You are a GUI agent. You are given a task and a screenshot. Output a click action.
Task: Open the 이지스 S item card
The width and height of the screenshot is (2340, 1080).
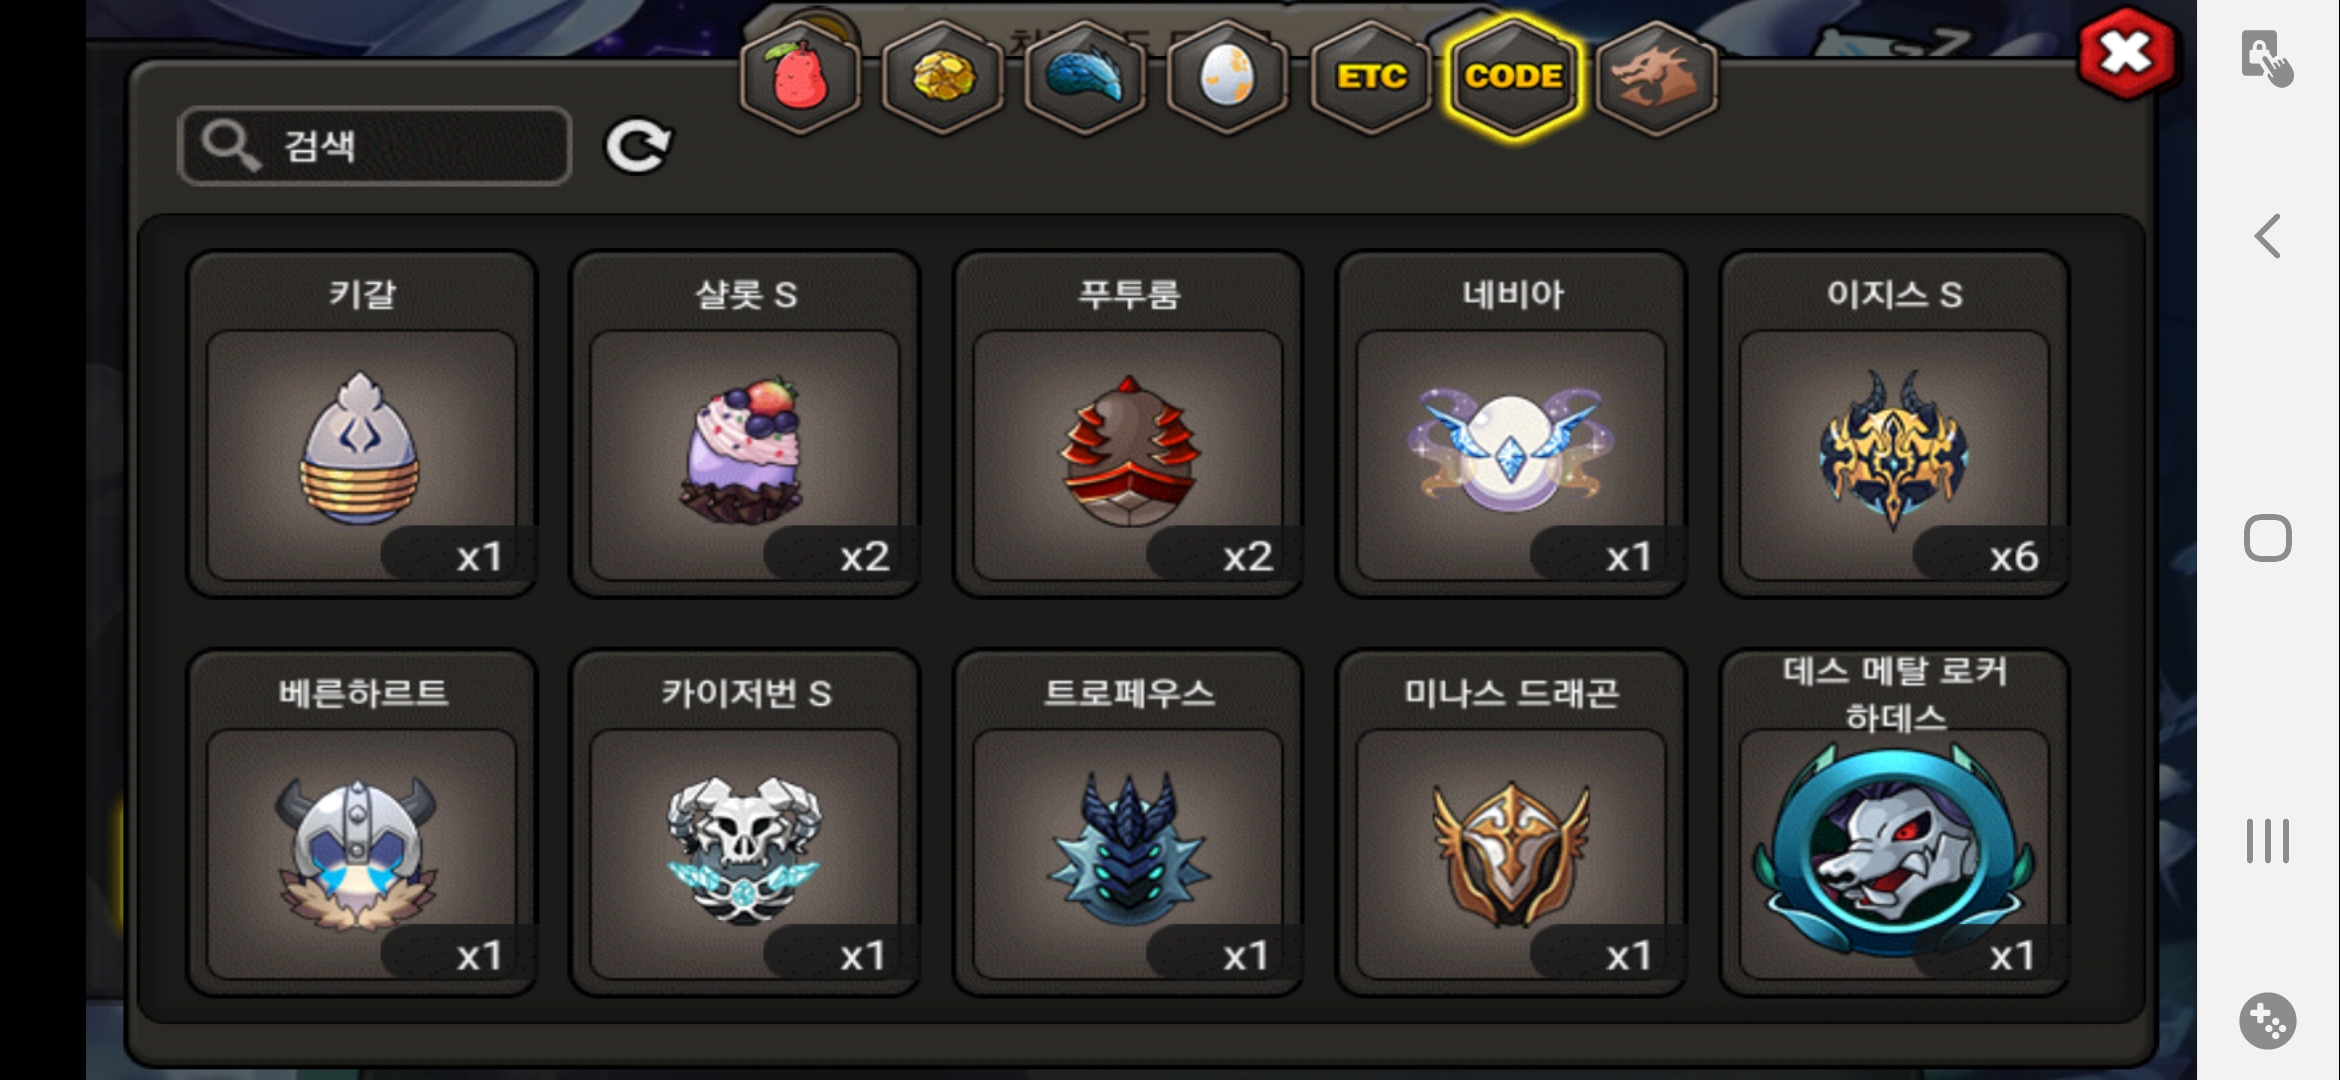1894,424
